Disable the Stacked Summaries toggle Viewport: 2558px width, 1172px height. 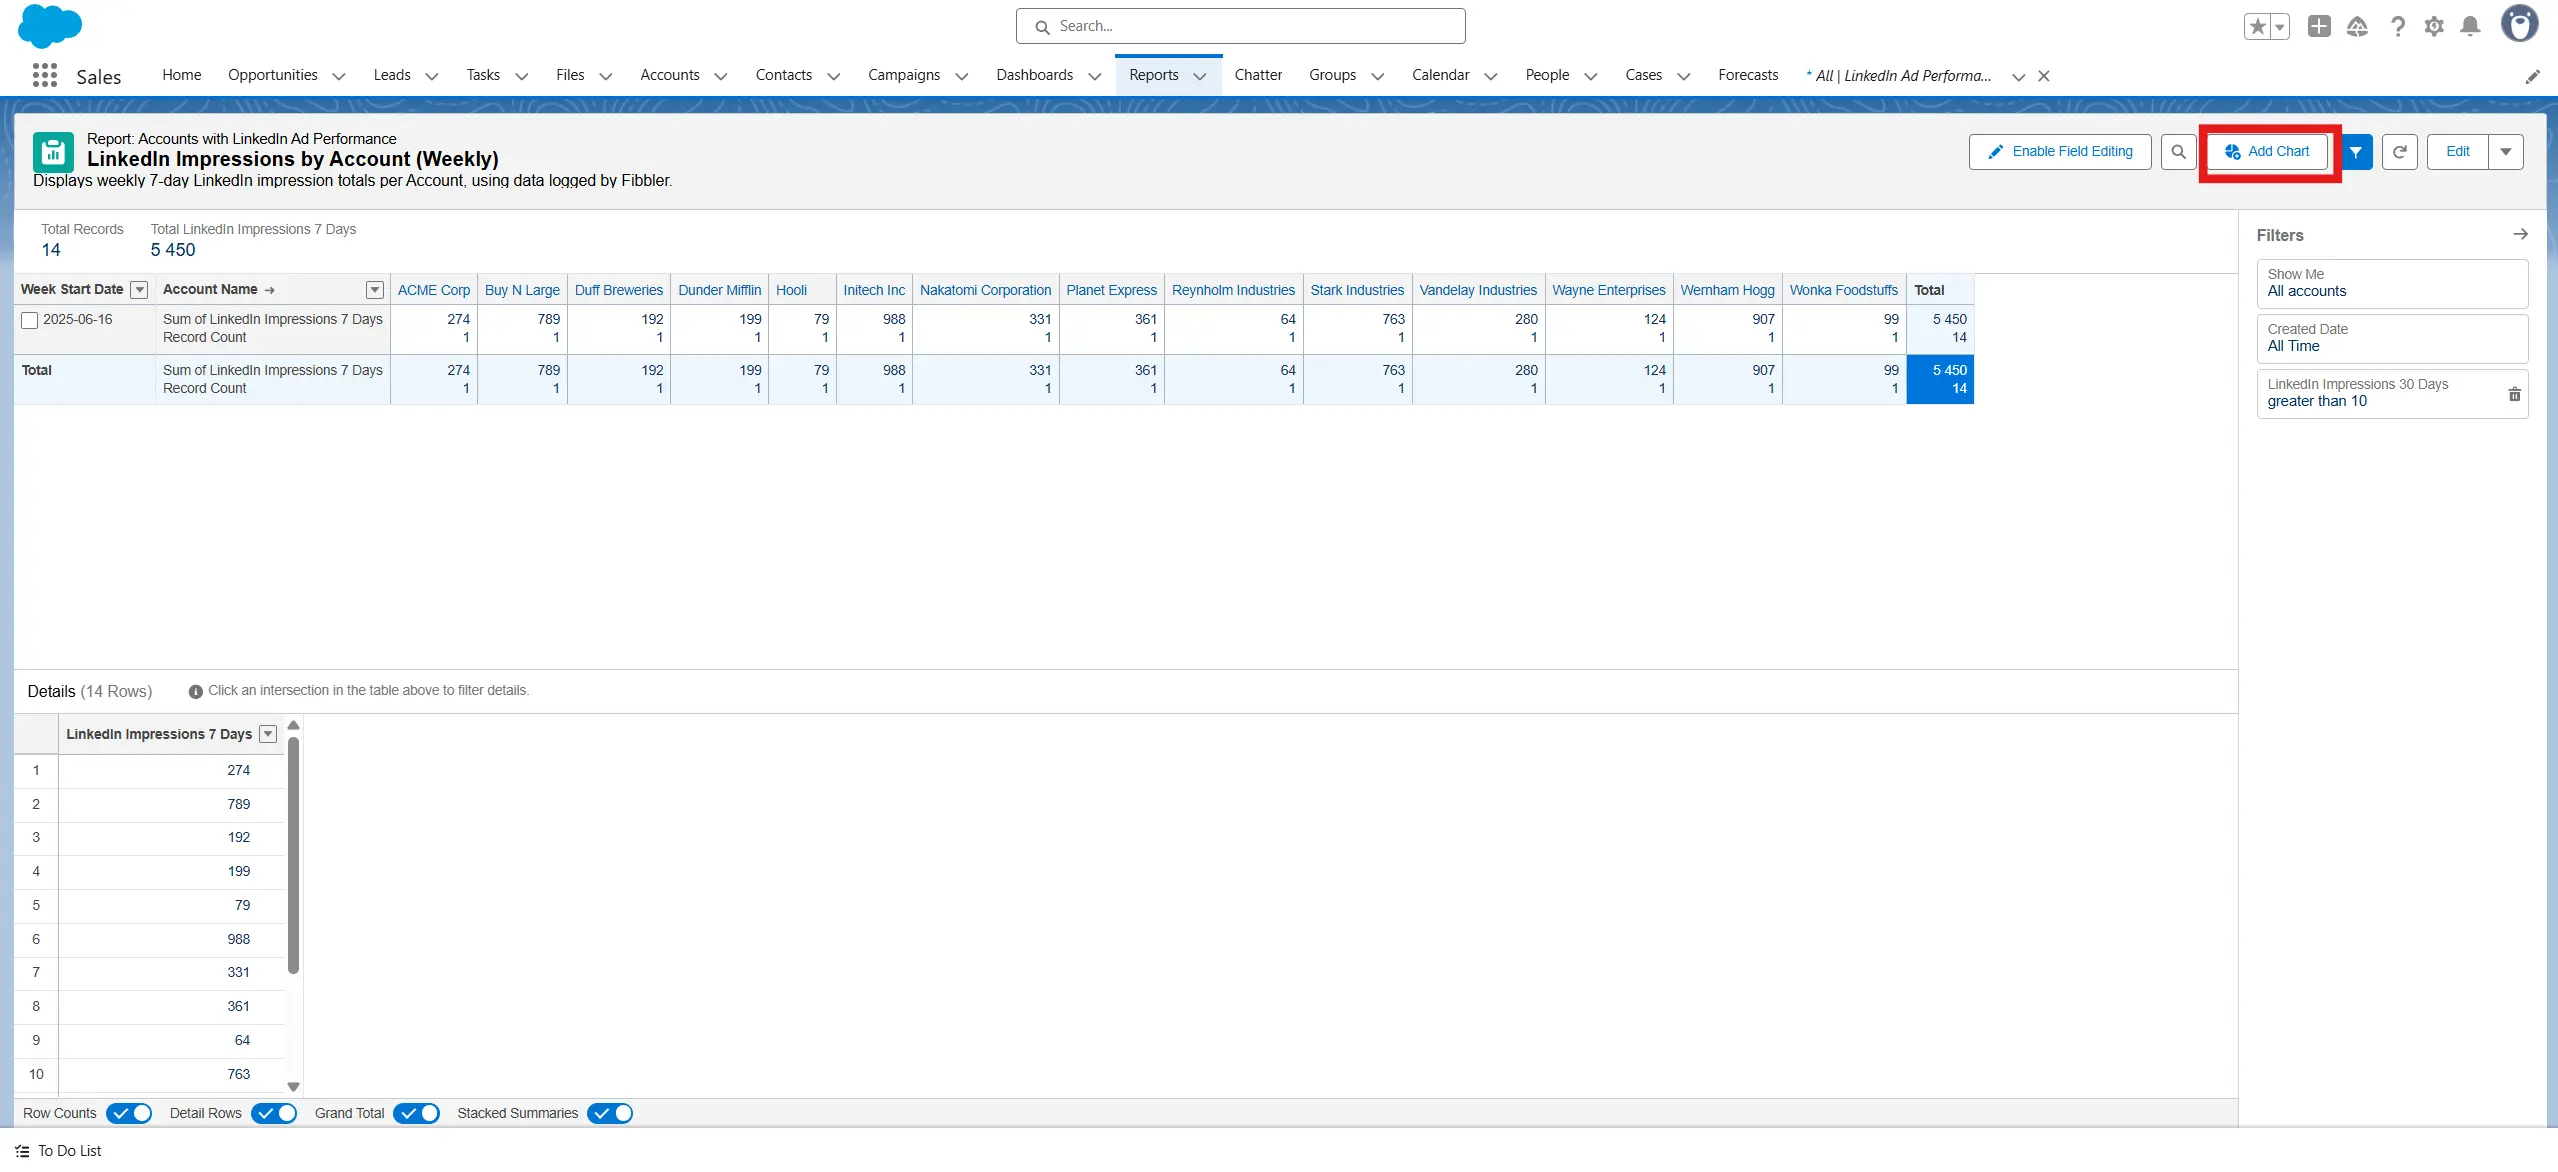tap(610, 1113)
